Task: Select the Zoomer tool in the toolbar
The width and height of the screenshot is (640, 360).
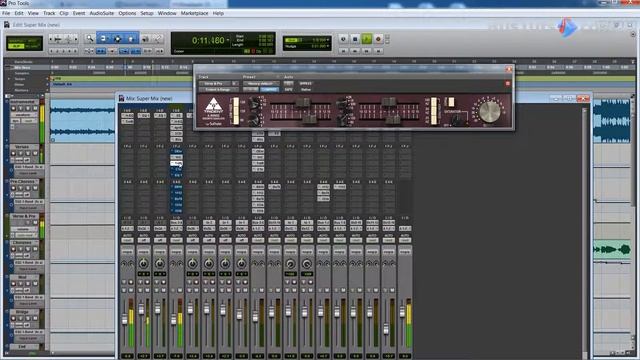Action: coord(90,39)
